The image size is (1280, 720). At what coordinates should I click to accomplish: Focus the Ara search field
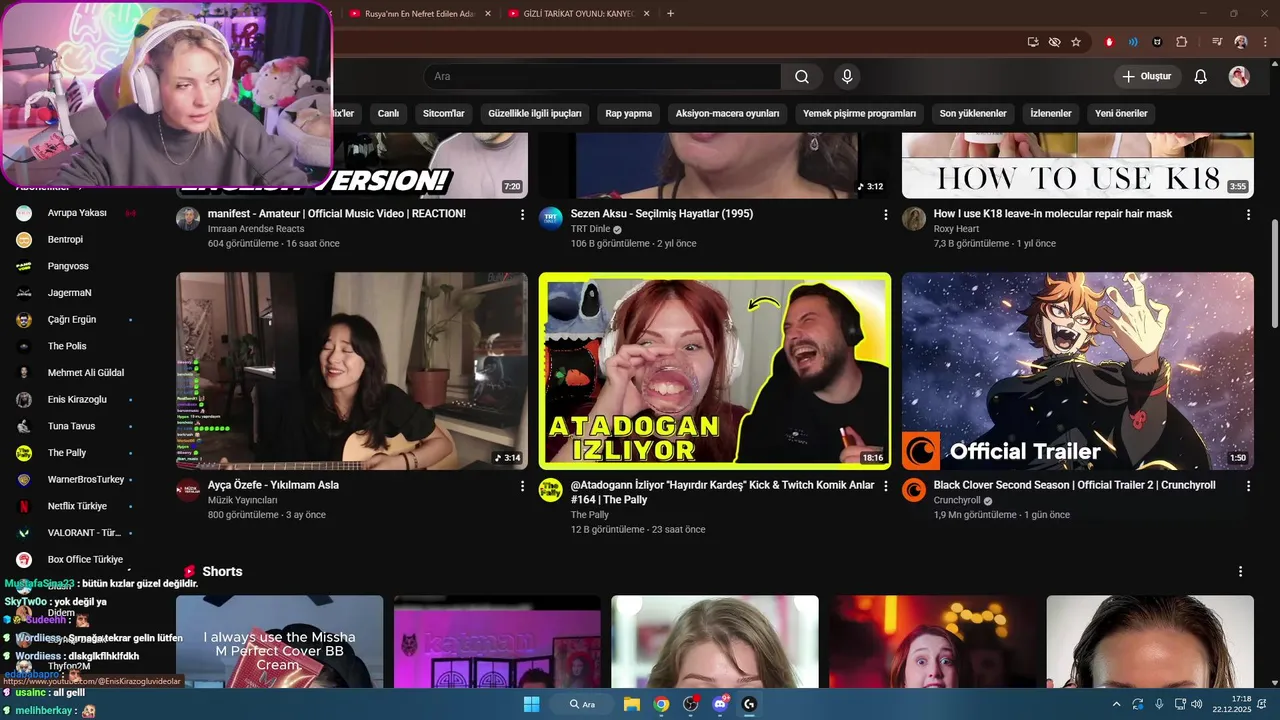coord(602,77)
